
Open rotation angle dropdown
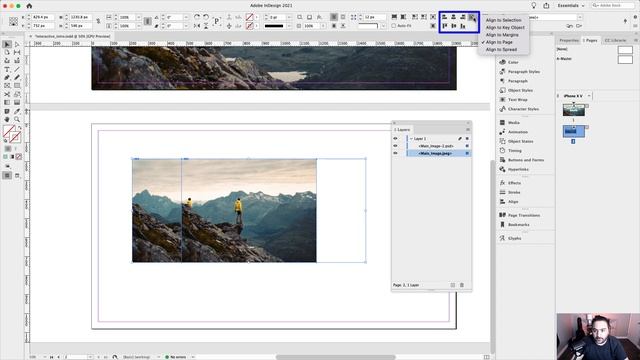pos(186,17)
